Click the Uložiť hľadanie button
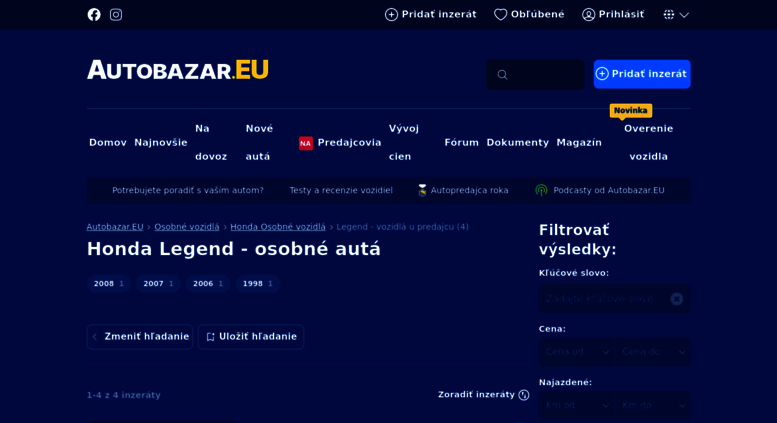777x423 pixels. [251, 337]
